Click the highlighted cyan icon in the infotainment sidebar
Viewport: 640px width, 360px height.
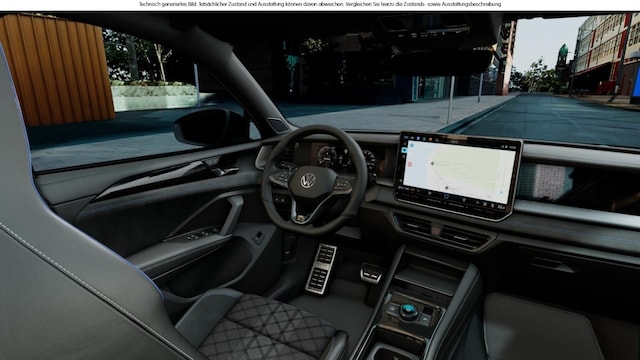pyautogui.click(x=404, y=150)
